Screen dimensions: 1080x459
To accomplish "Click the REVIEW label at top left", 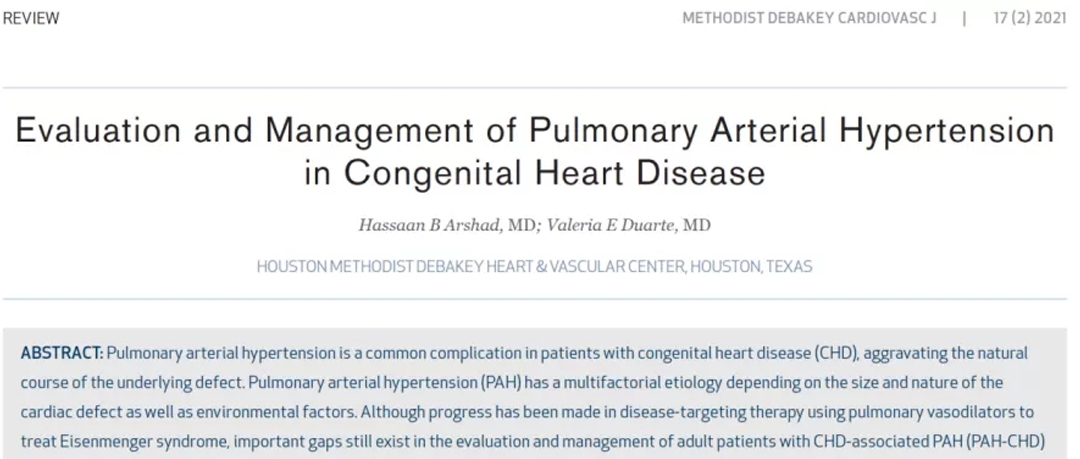I will tap(31, 19).
